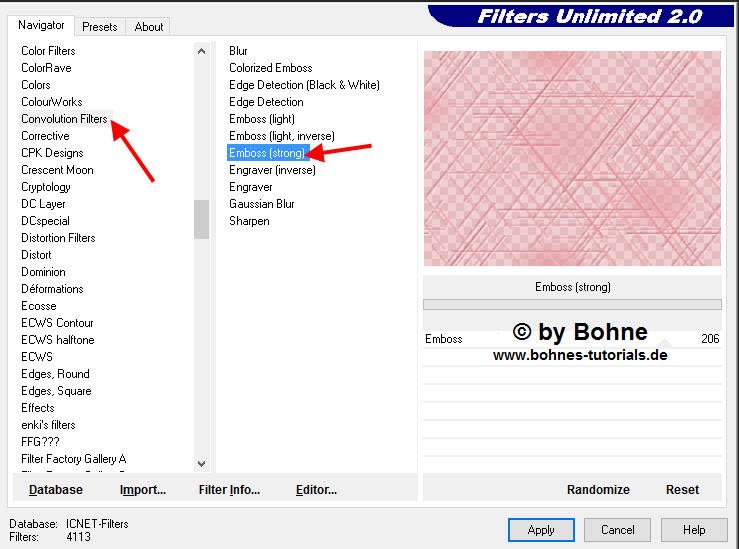Viewport: 739px width, 549px height.
Task: Click the Apply button
Action: [x=541, y=530]
